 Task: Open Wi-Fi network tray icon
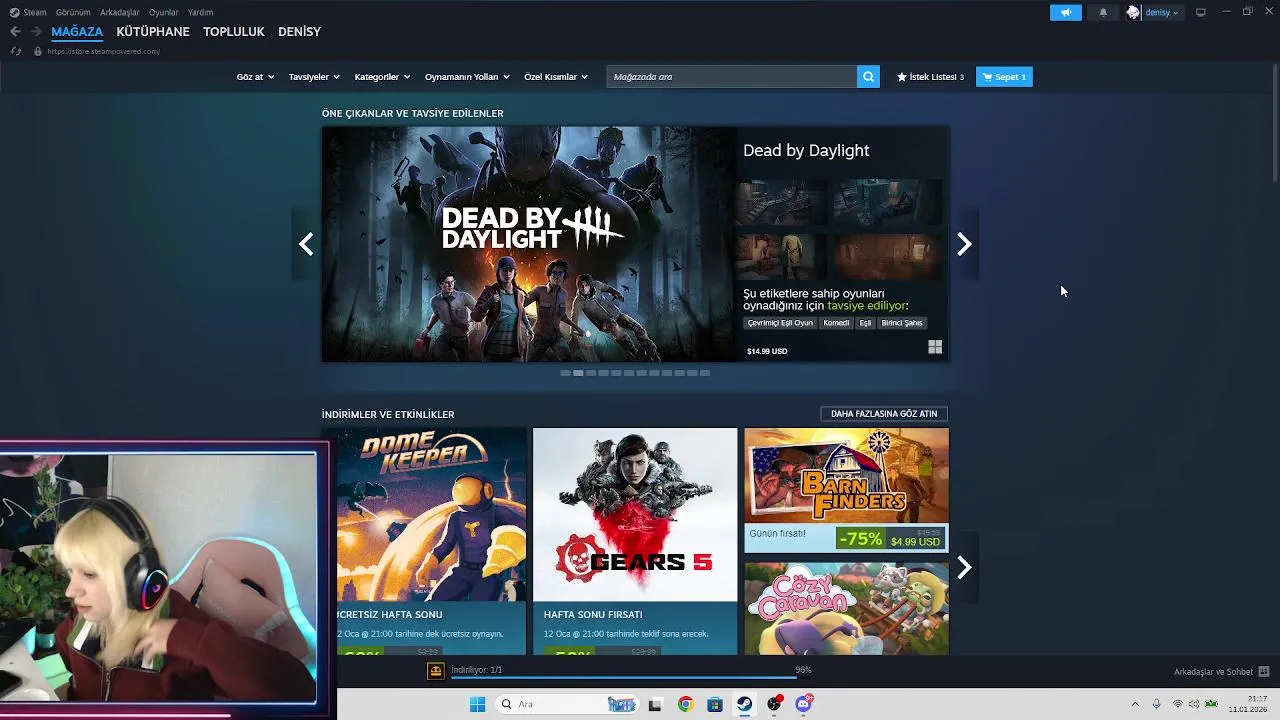tap(1178, 704)
